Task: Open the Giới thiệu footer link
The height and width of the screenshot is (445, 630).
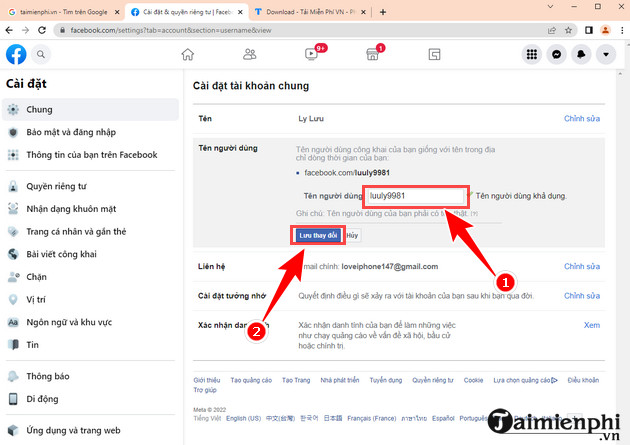Action: coord(207,380)
